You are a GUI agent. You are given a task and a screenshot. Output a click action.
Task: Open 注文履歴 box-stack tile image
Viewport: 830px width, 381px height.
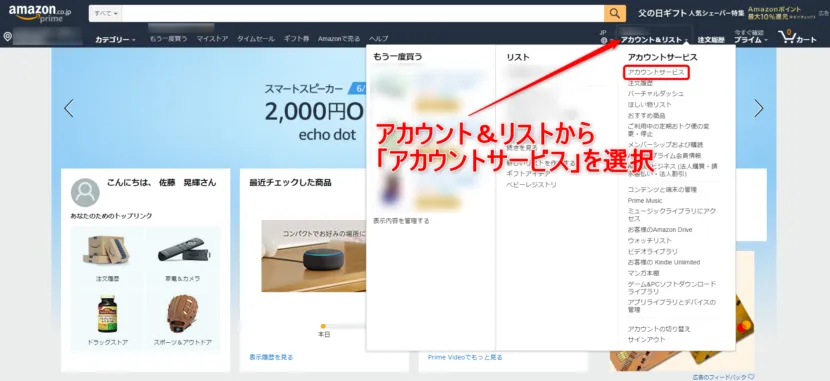pos(106,250)
